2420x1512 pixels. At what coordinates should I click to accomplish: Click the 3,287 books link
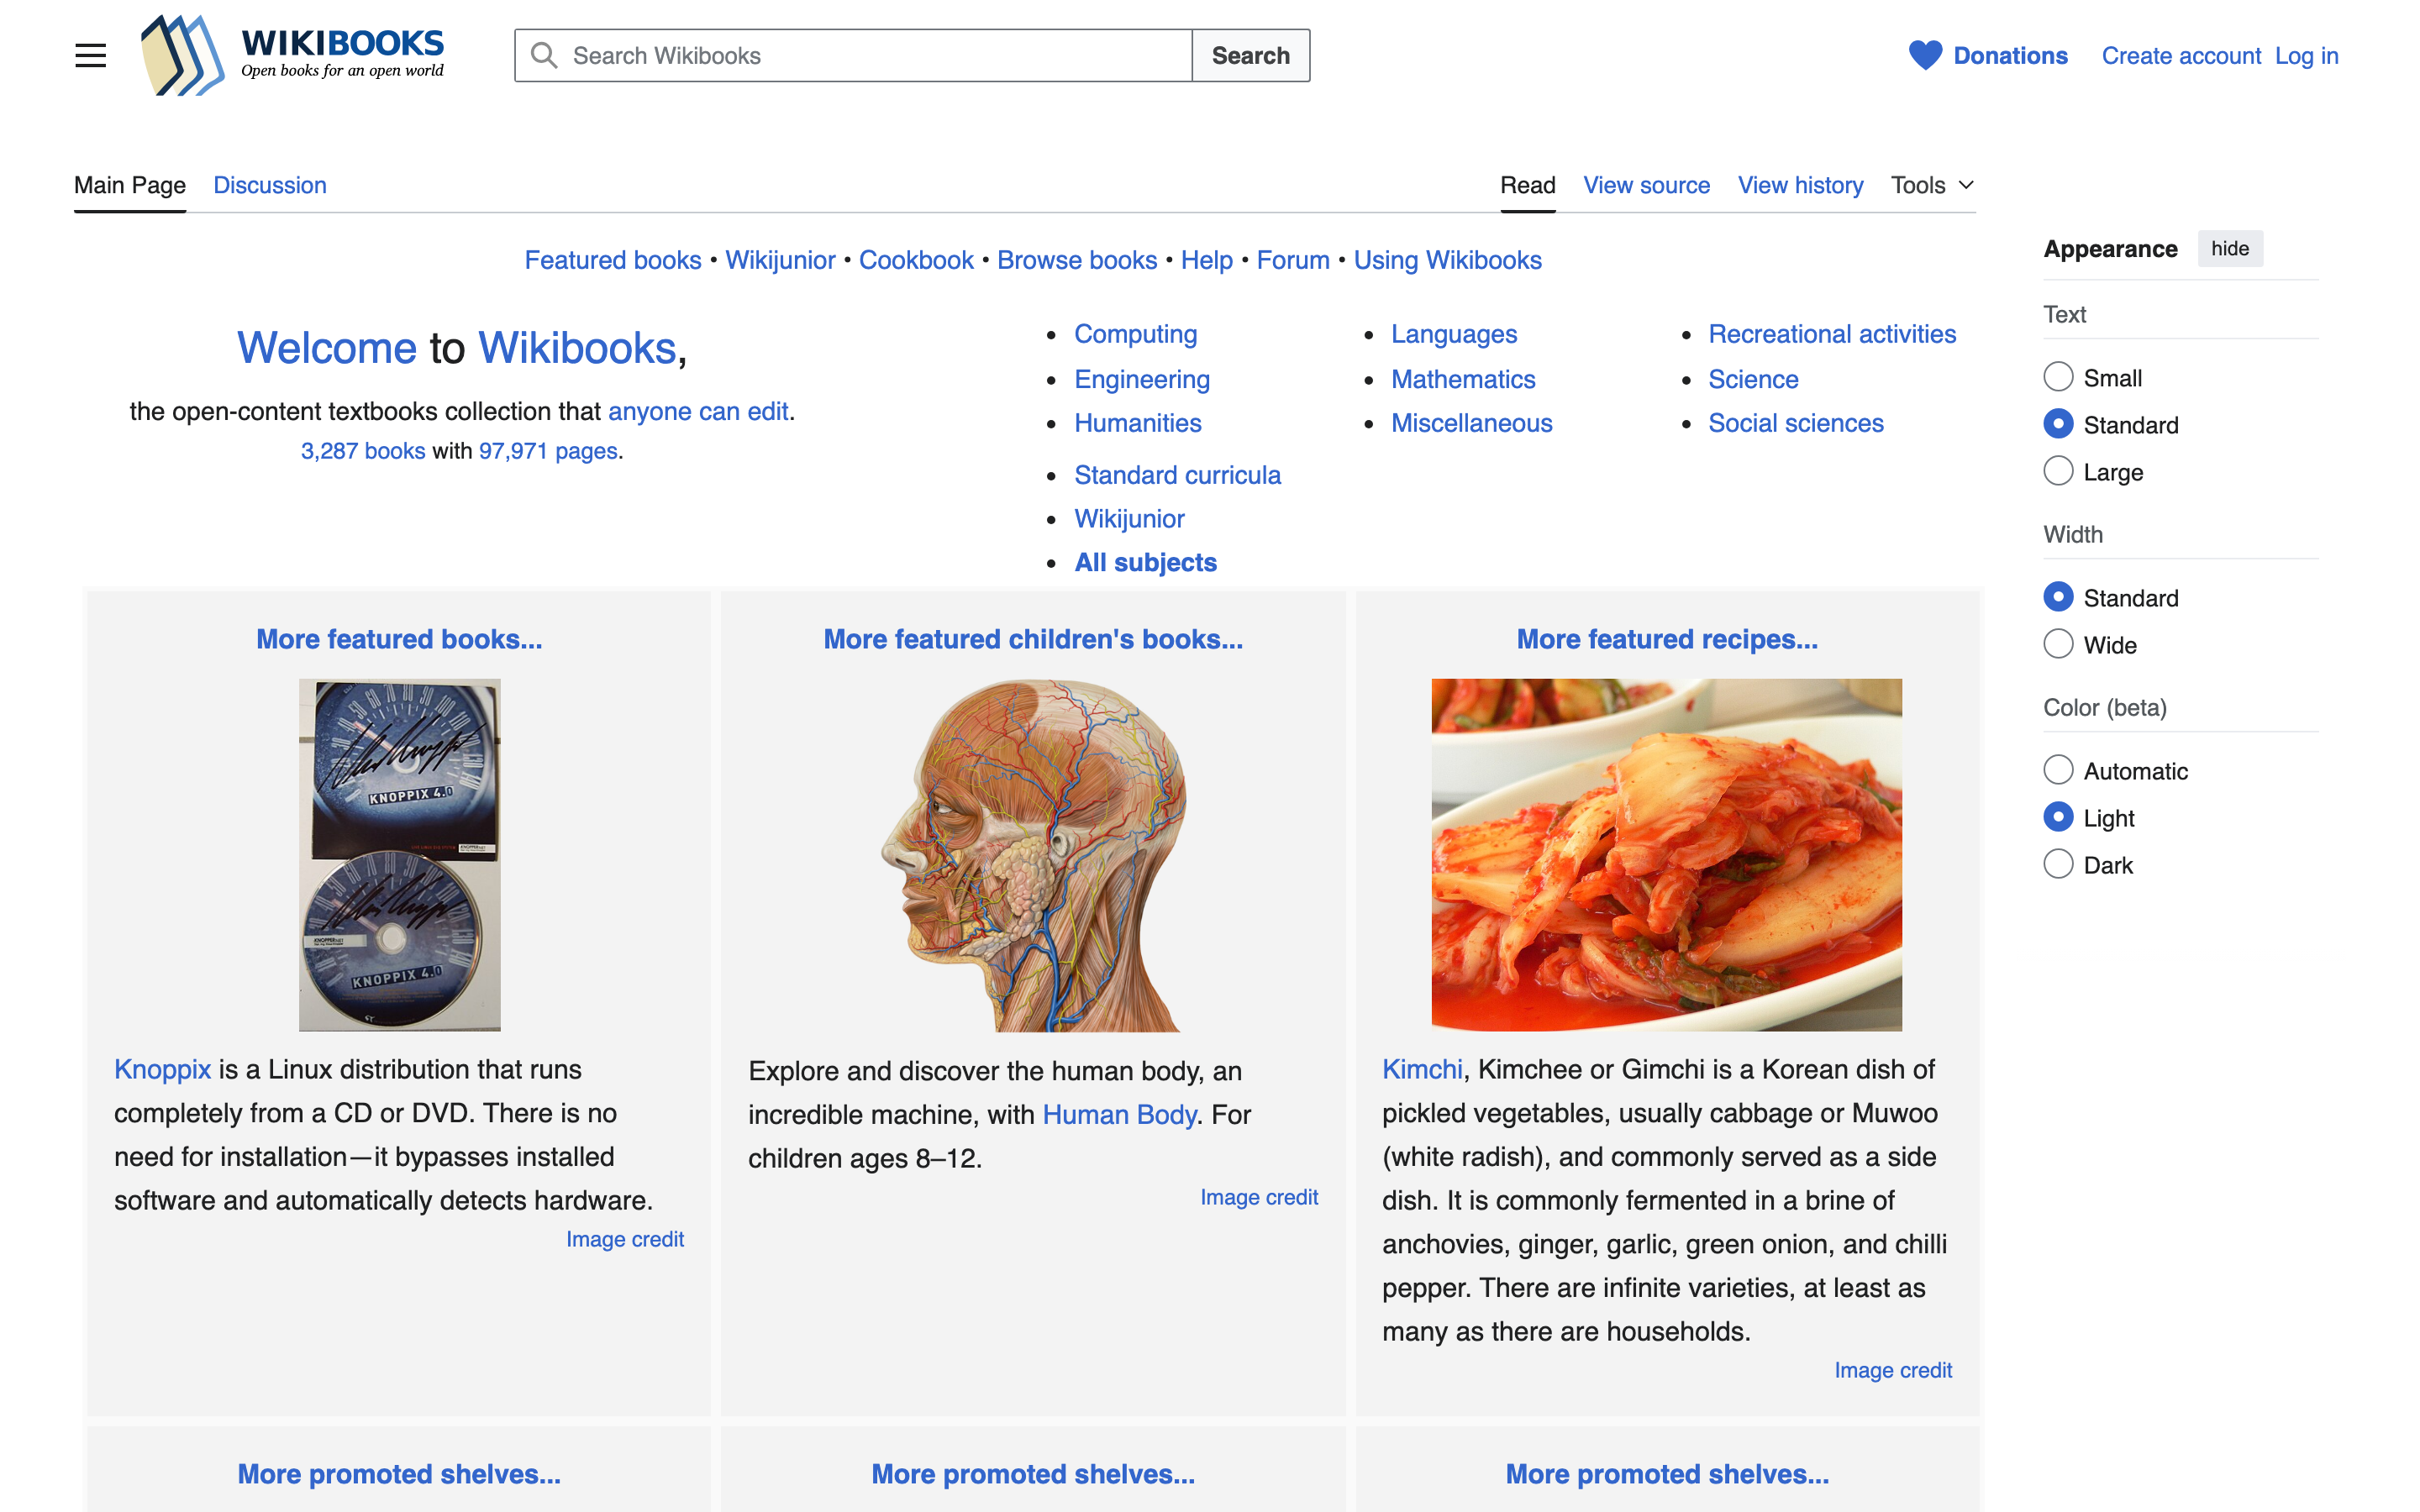click(x=363, y=451)
